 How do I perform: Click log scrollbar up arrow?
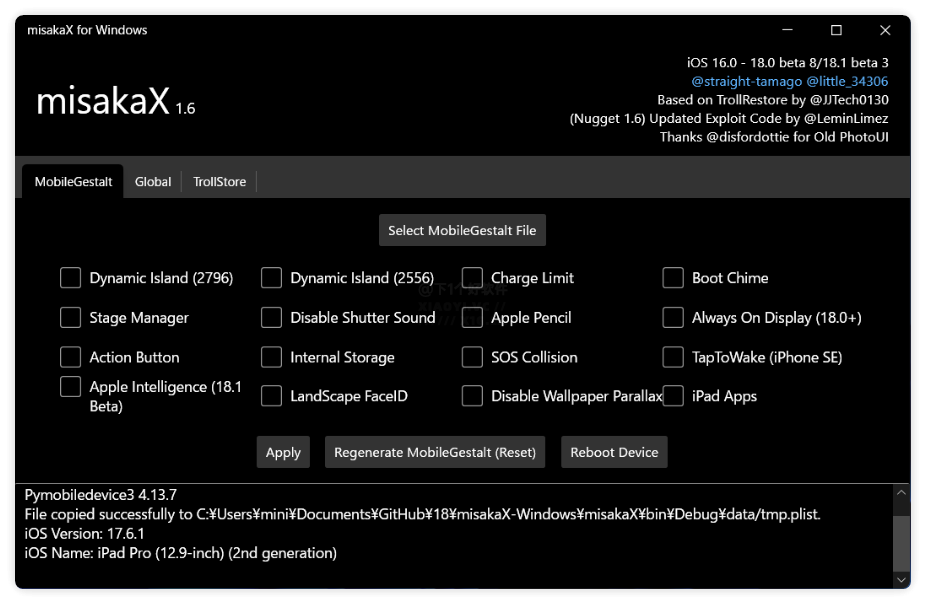(901, 492)
